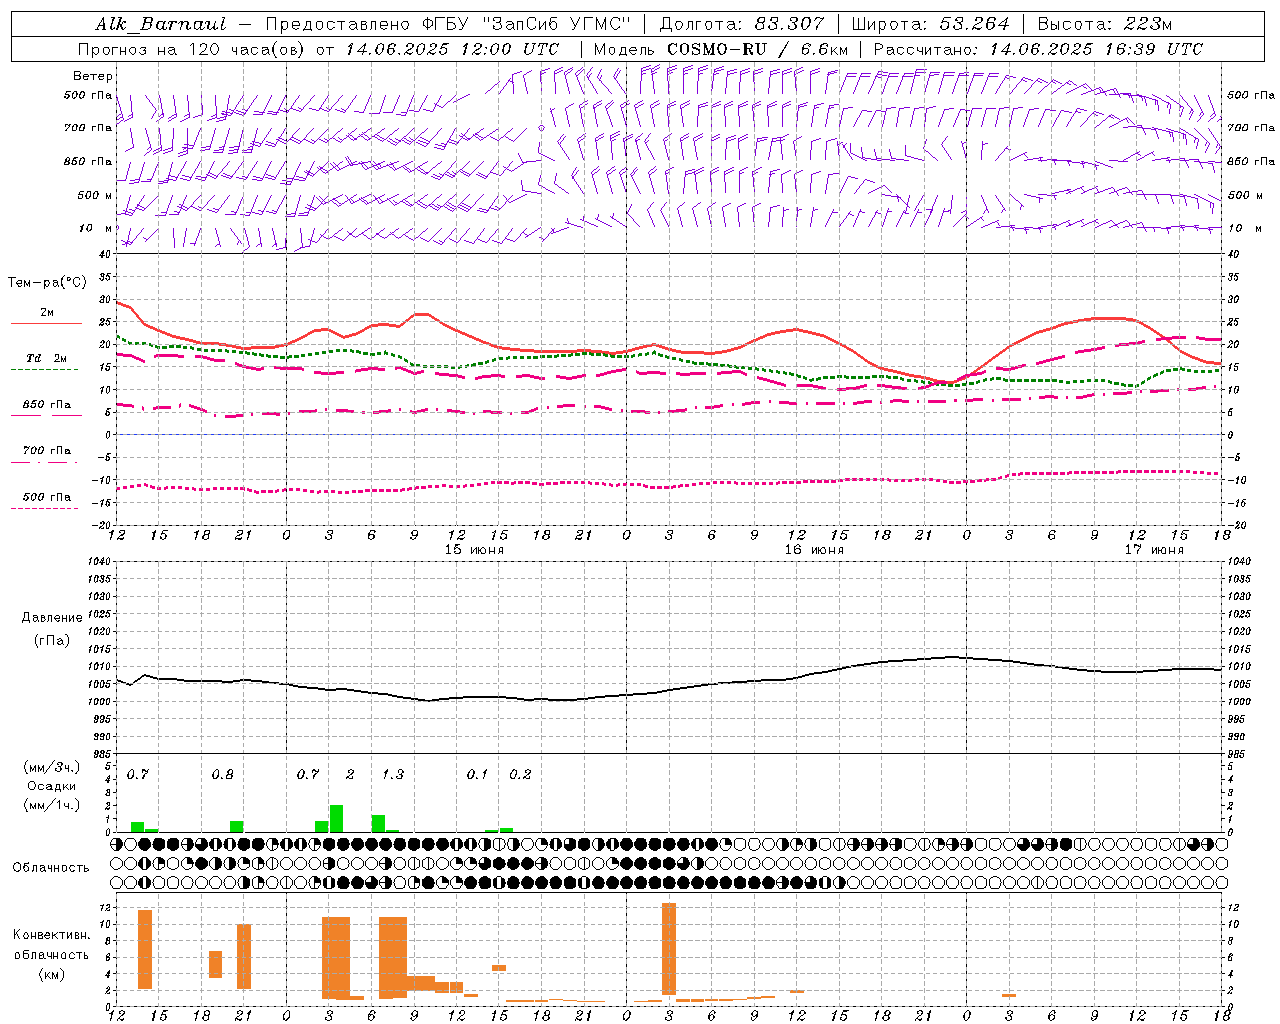
Task: Click the 17 июня date label
Action: click(x=1154, y=550)
